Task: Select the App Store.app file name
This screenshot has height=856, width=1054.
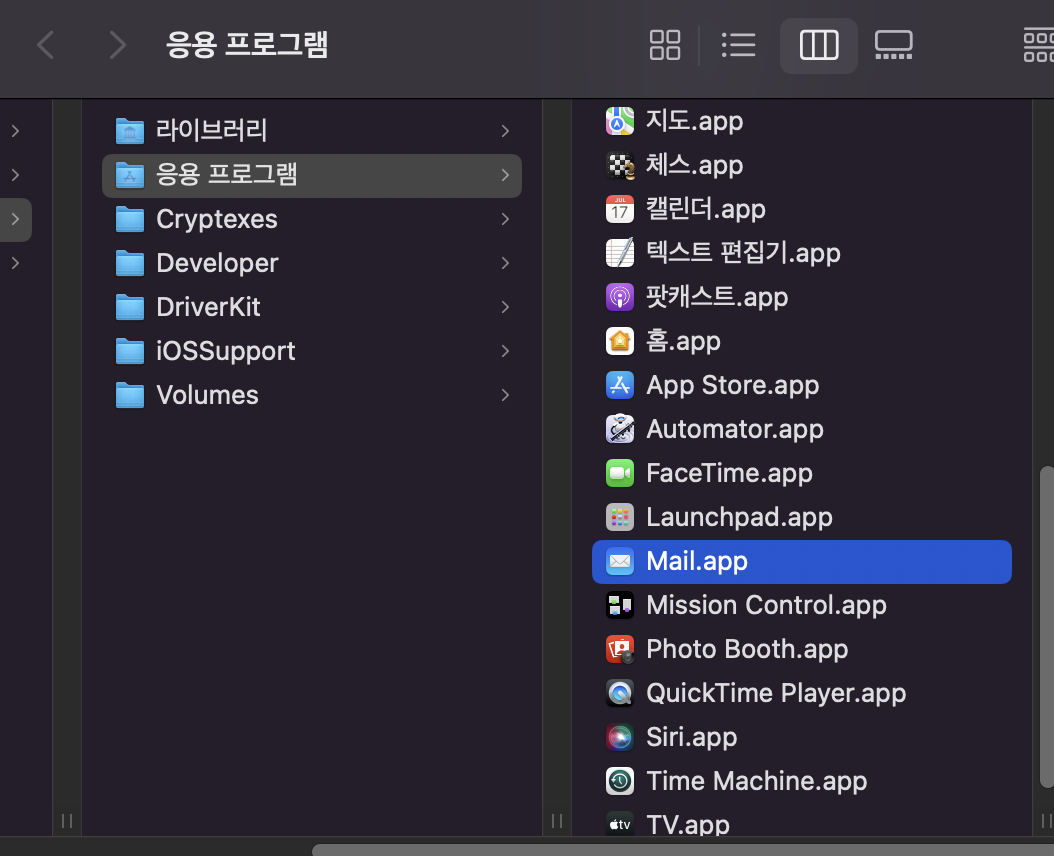Action: tap(733, 385)
